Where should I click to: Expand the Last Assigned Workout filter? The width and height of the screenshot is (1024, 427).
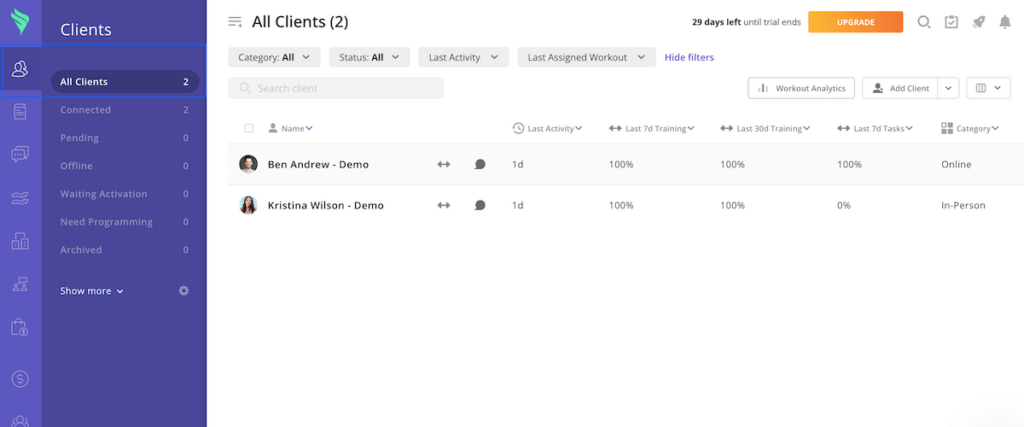[x=586, y=58]
